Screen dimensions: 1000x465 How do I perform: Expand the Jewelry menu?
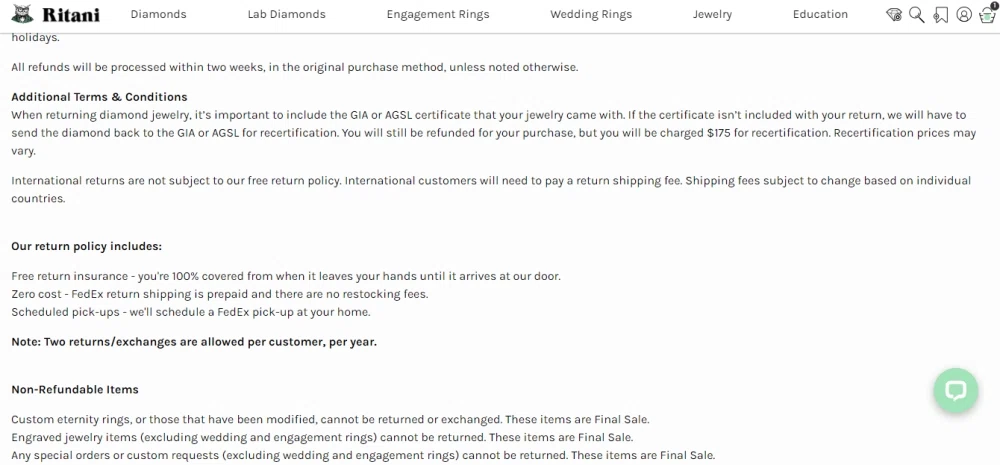[x=712, y=15]
